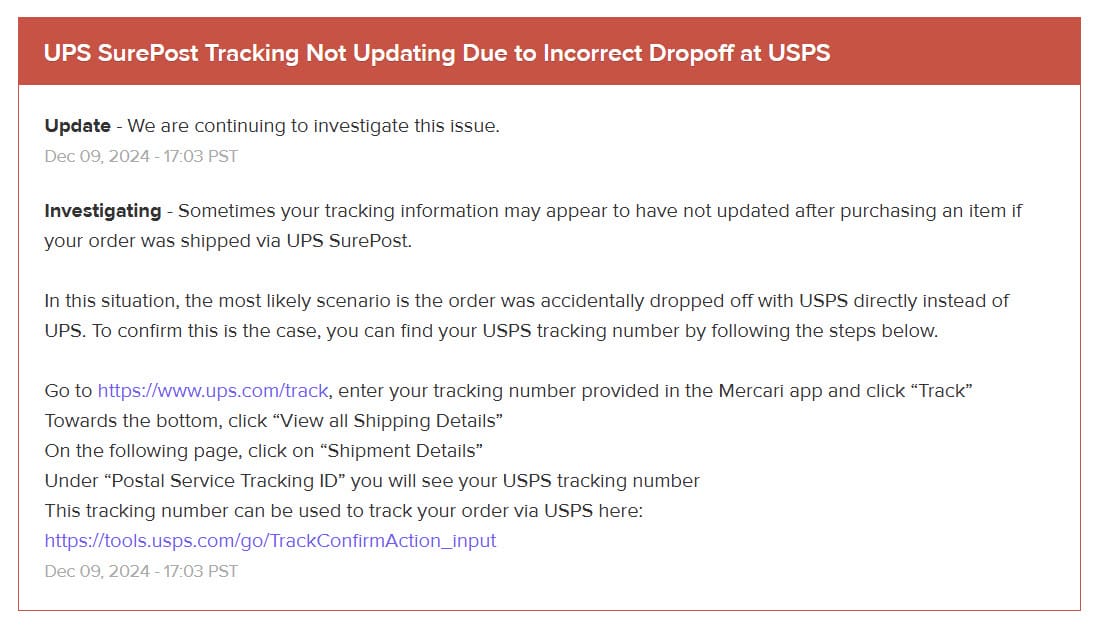The image size is (1099, 631).
Task: Click the words "Go to" before UPS link
Action: click(x=68, y=391)
